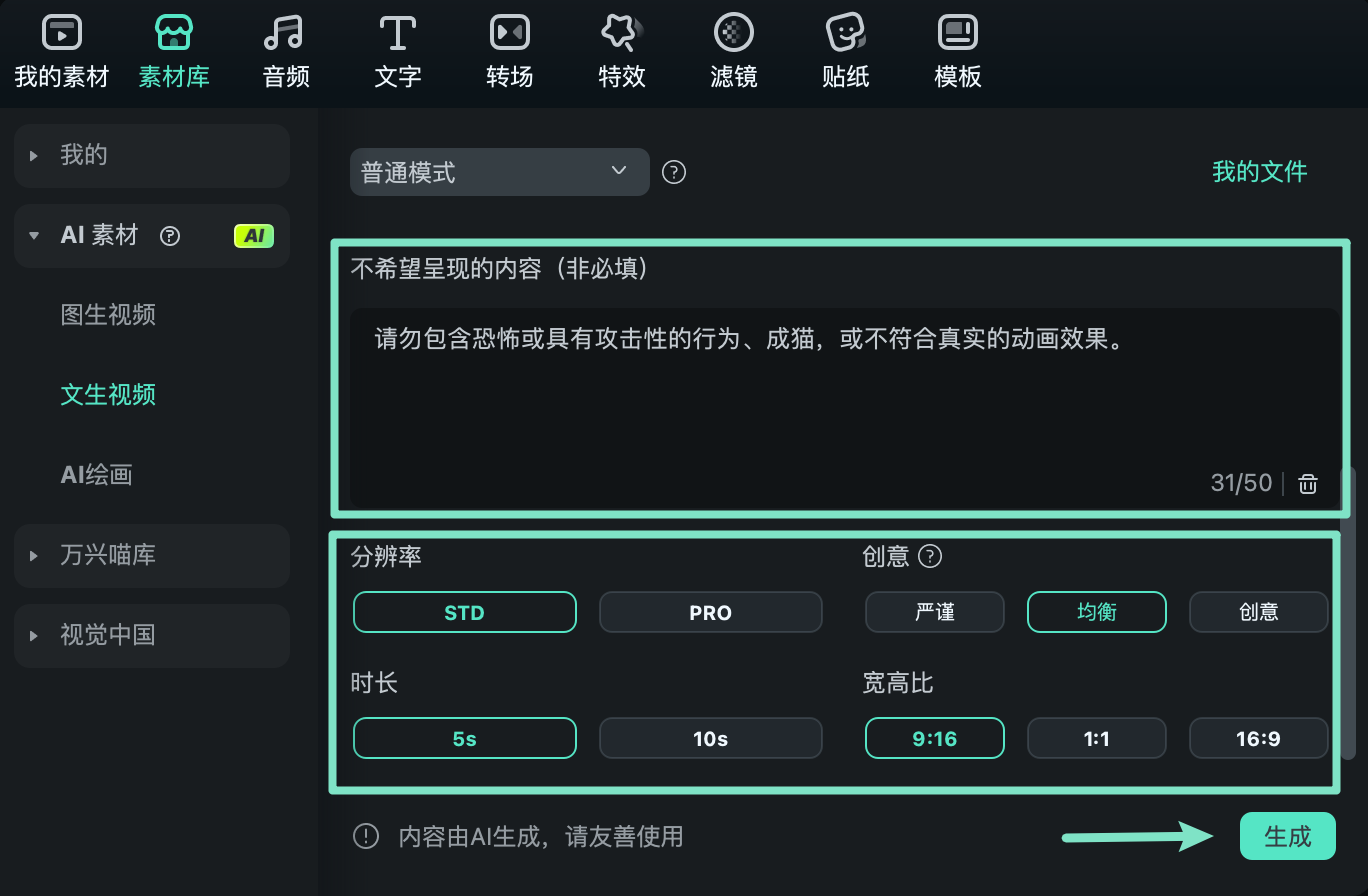Select the 16:9 aspect ratio
This screenshot has width=1368, height=896.
pos(1258,738)
